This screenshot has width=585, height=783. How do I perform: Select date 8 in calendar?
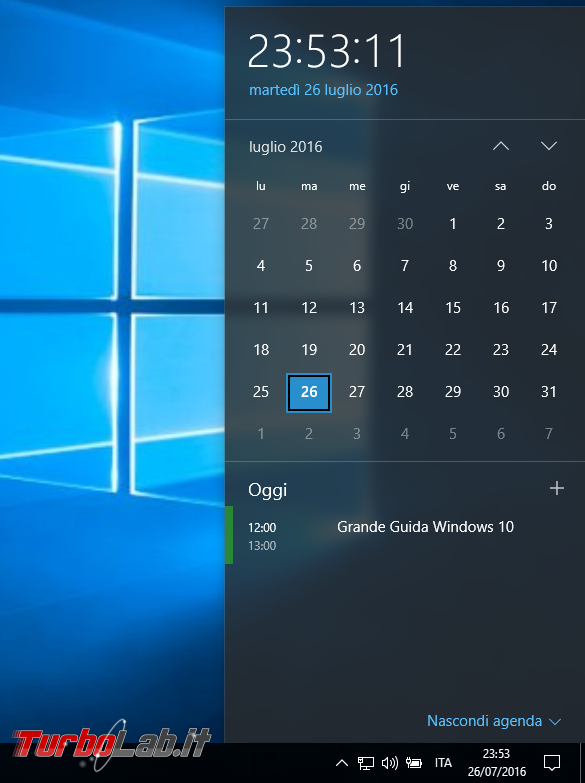(453, 266)
